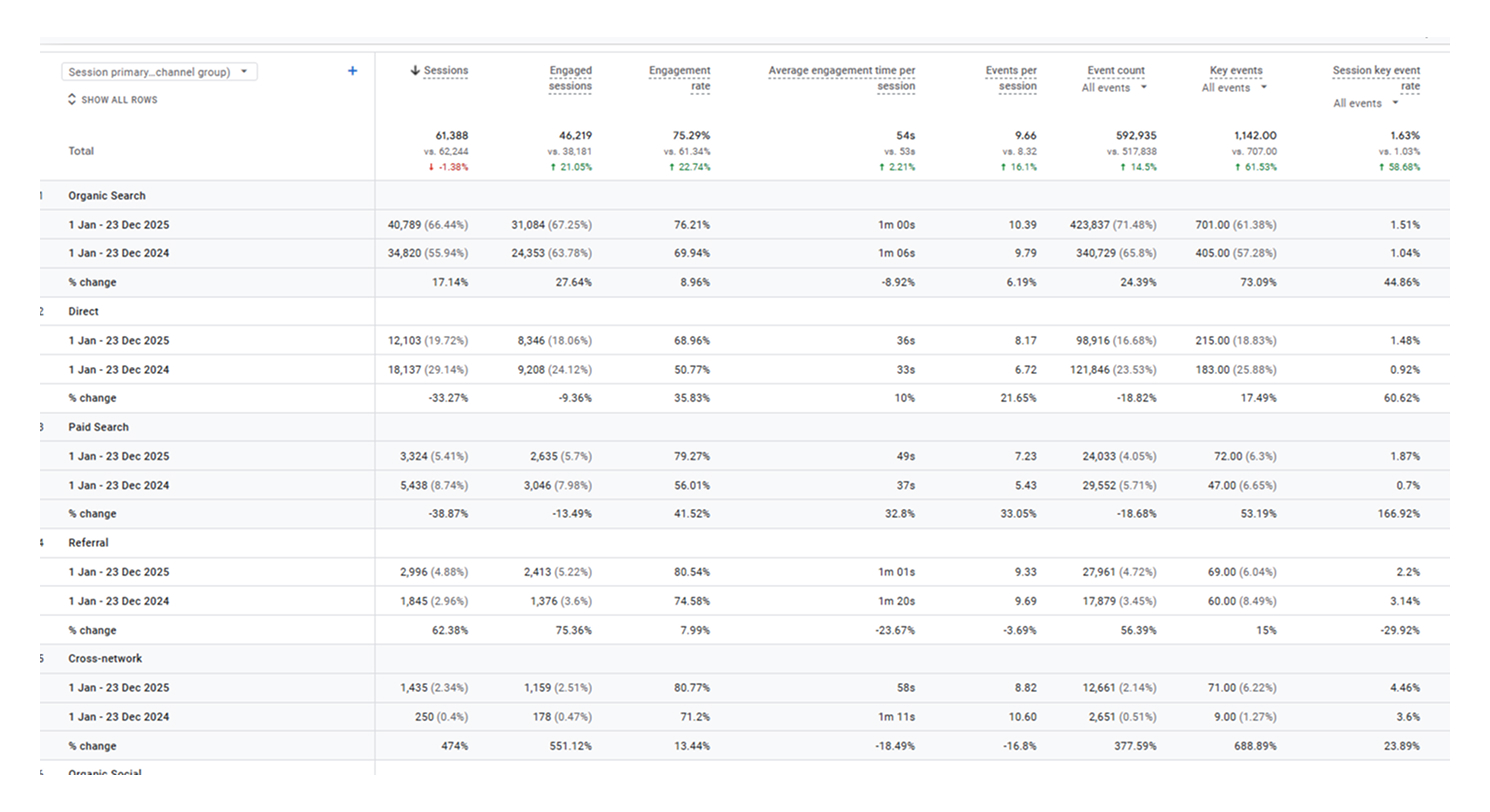The width and height of the screenshot is (1490, 812).
Task: Select the Organic Search channel row
Action: click(x=107, y=196)
